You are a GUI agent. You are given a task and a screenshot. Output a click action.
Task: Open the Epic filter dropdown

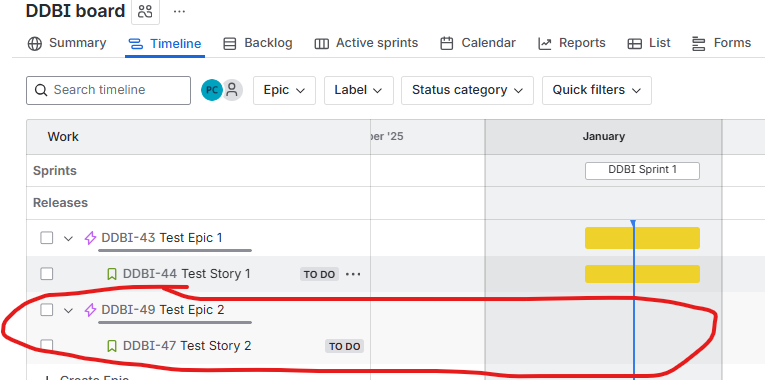click(284, 90)
